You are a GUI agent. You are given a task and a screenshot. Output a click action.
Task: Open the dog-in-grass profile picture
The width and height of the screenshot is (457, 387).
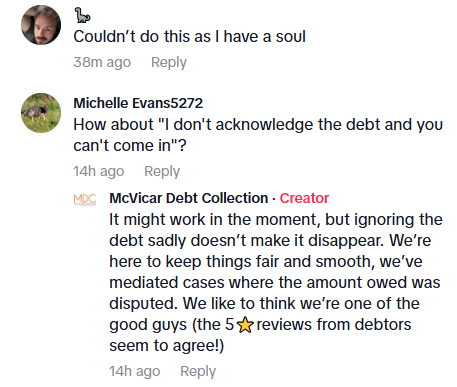point(41,113)
